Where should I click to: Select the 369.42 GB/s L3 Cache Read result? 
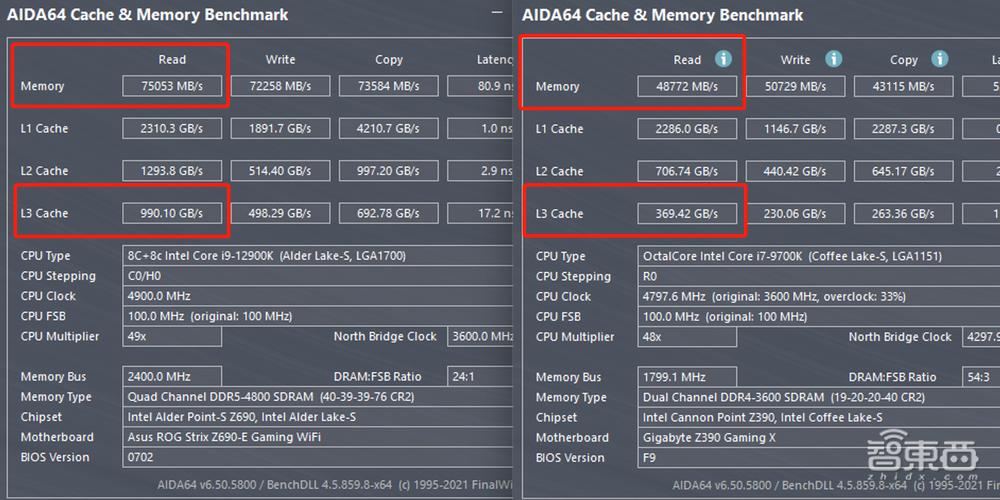[687, 214]
